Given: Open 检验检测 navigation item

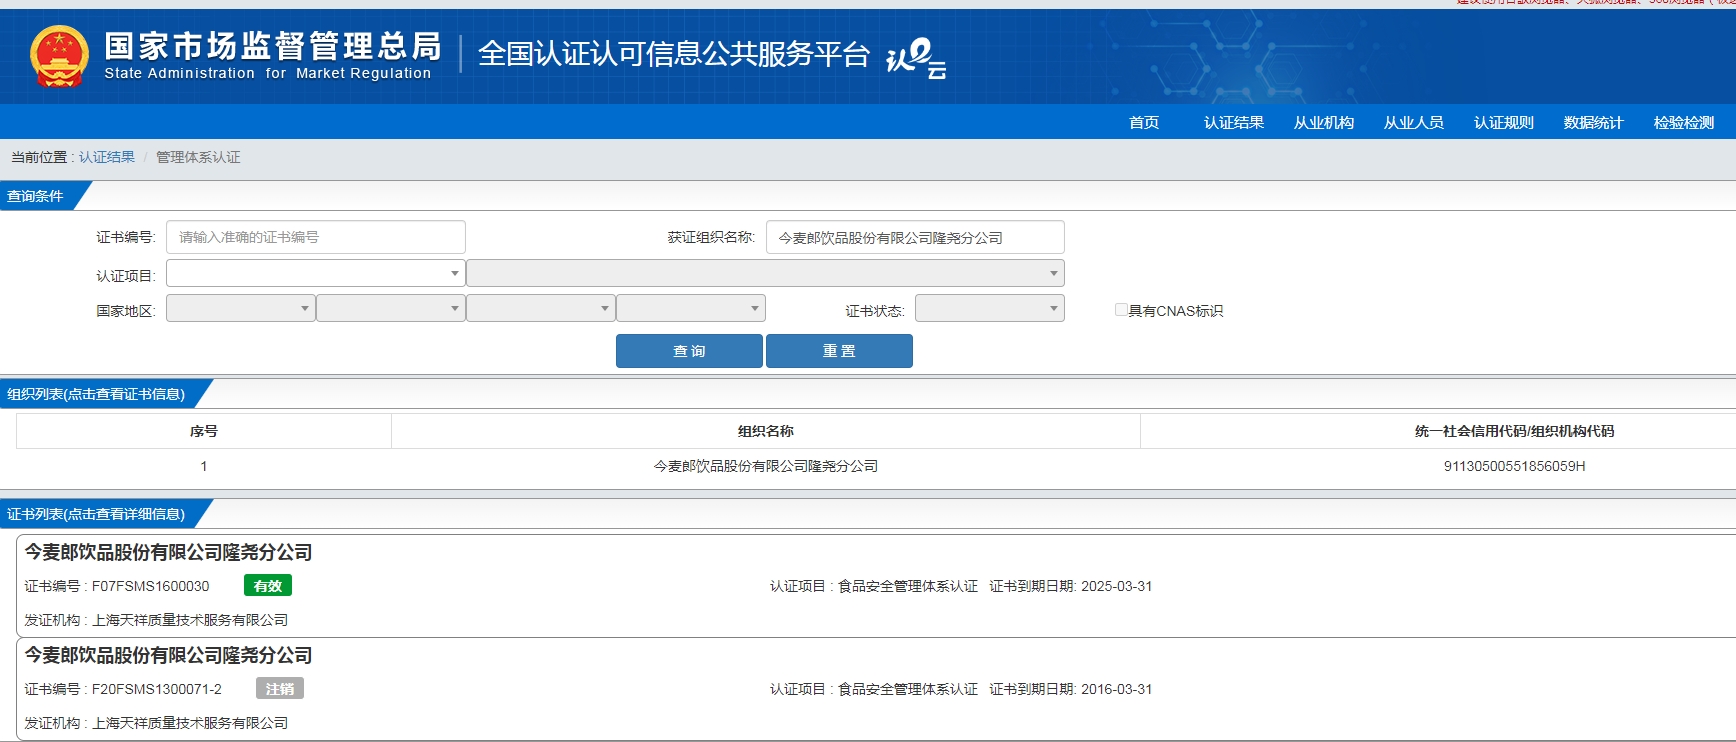Looking at the screenshot, I should [x=1684, y=122].
